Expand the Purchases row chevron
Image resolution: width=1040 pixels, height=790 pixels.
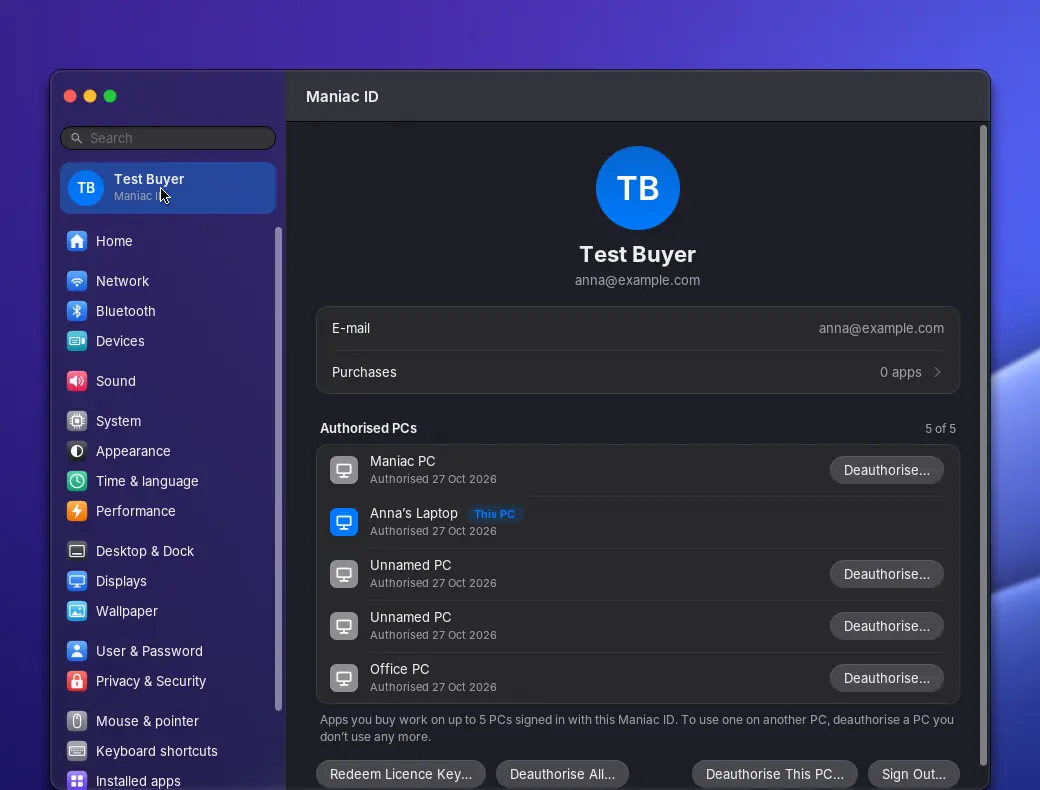click(937, 373)
